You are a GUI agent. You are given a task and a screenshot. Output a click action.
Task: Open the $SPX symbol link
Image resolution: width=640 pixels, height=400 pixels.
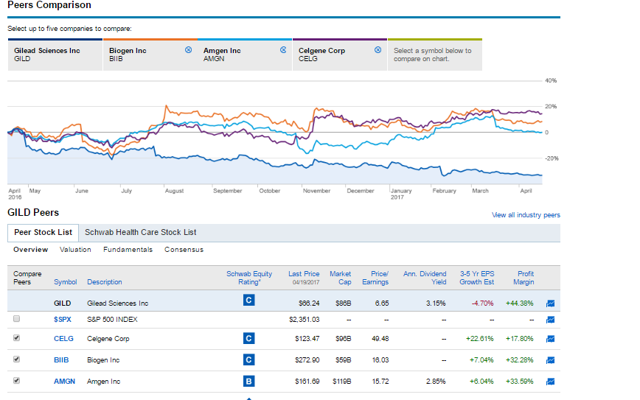(62, 320)
